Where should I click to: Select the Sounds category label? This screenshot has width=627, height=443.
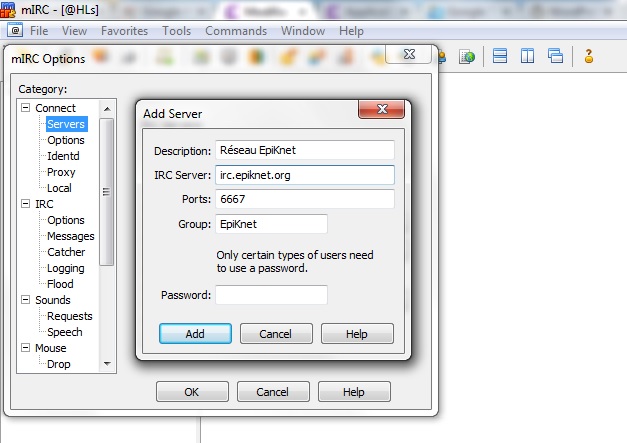click(x=53, y=300)
